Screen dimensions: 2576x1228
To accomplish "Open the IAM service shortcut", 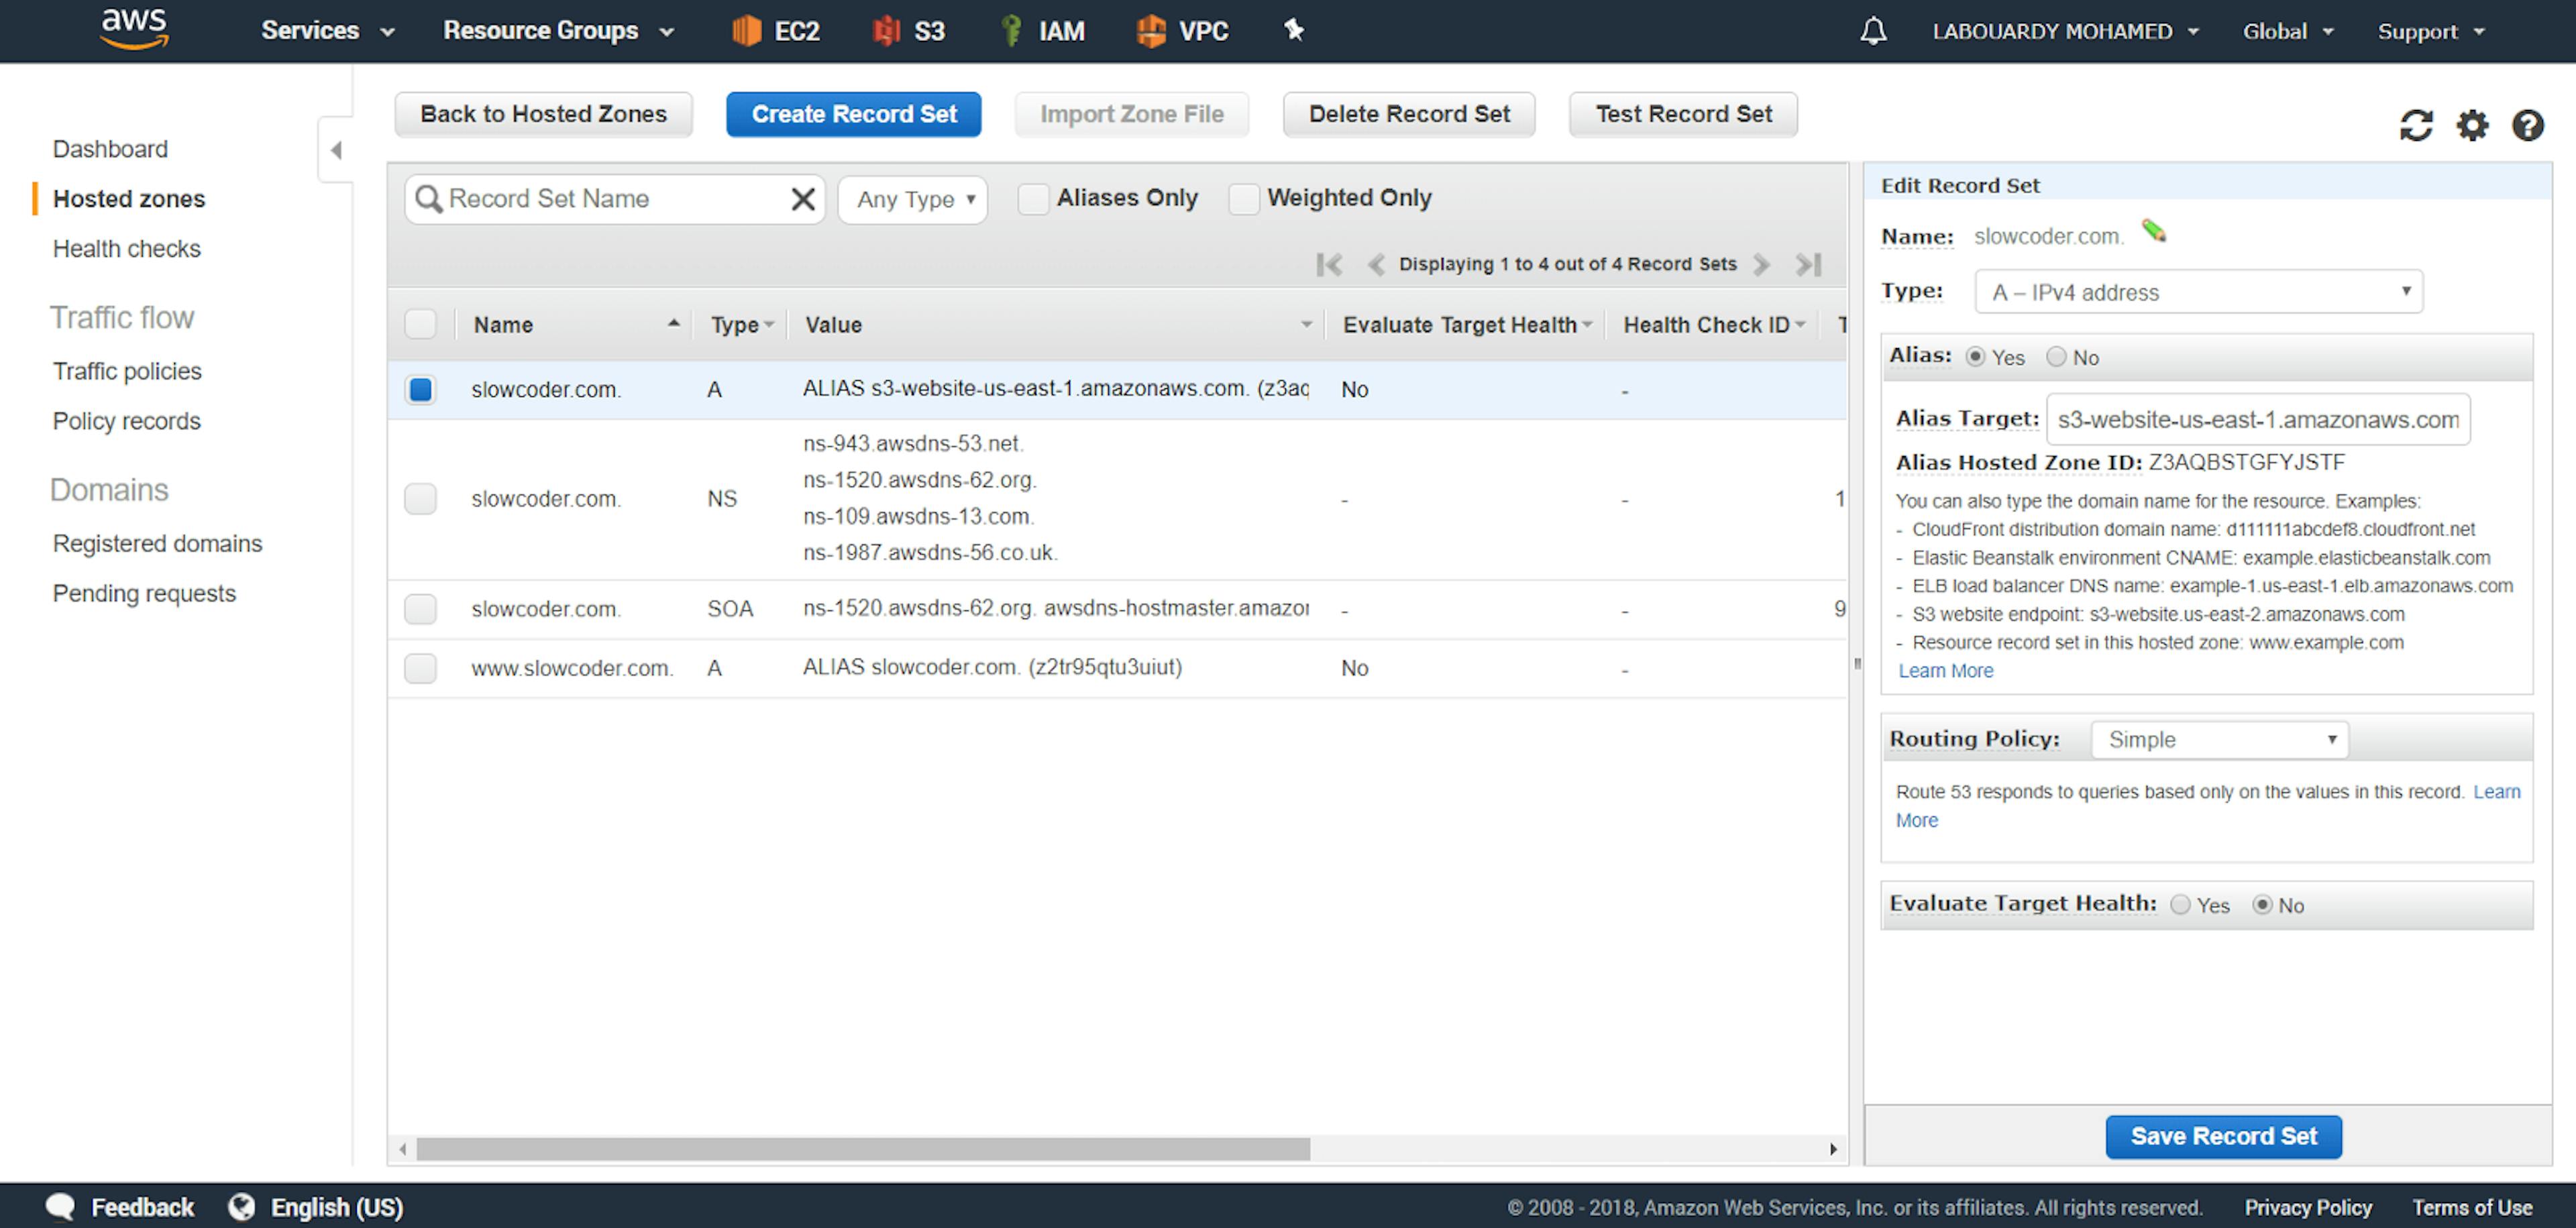I will 1042,31.
